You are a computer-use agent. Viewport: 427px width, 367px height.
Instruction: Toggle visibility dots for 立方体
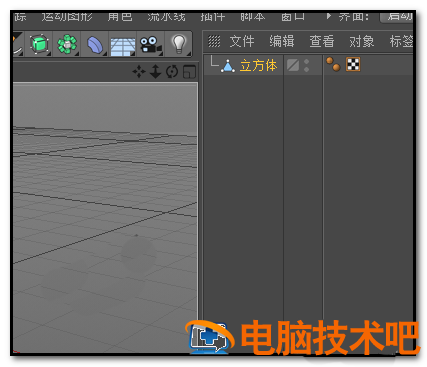(306, 65)
